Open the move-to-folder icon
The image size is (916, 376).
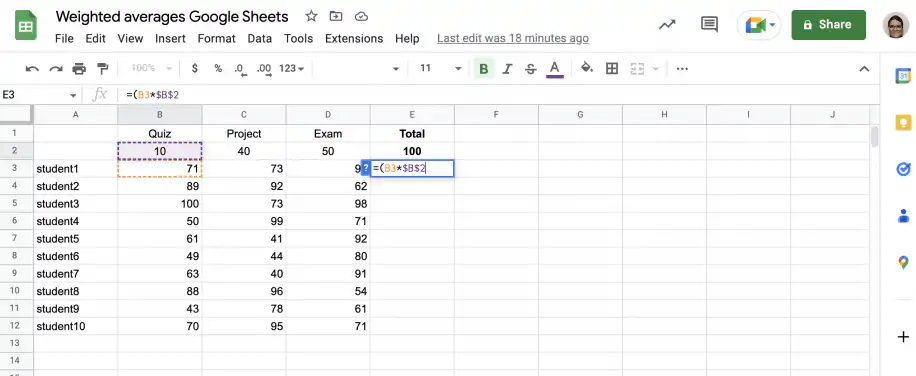(336, 16)
